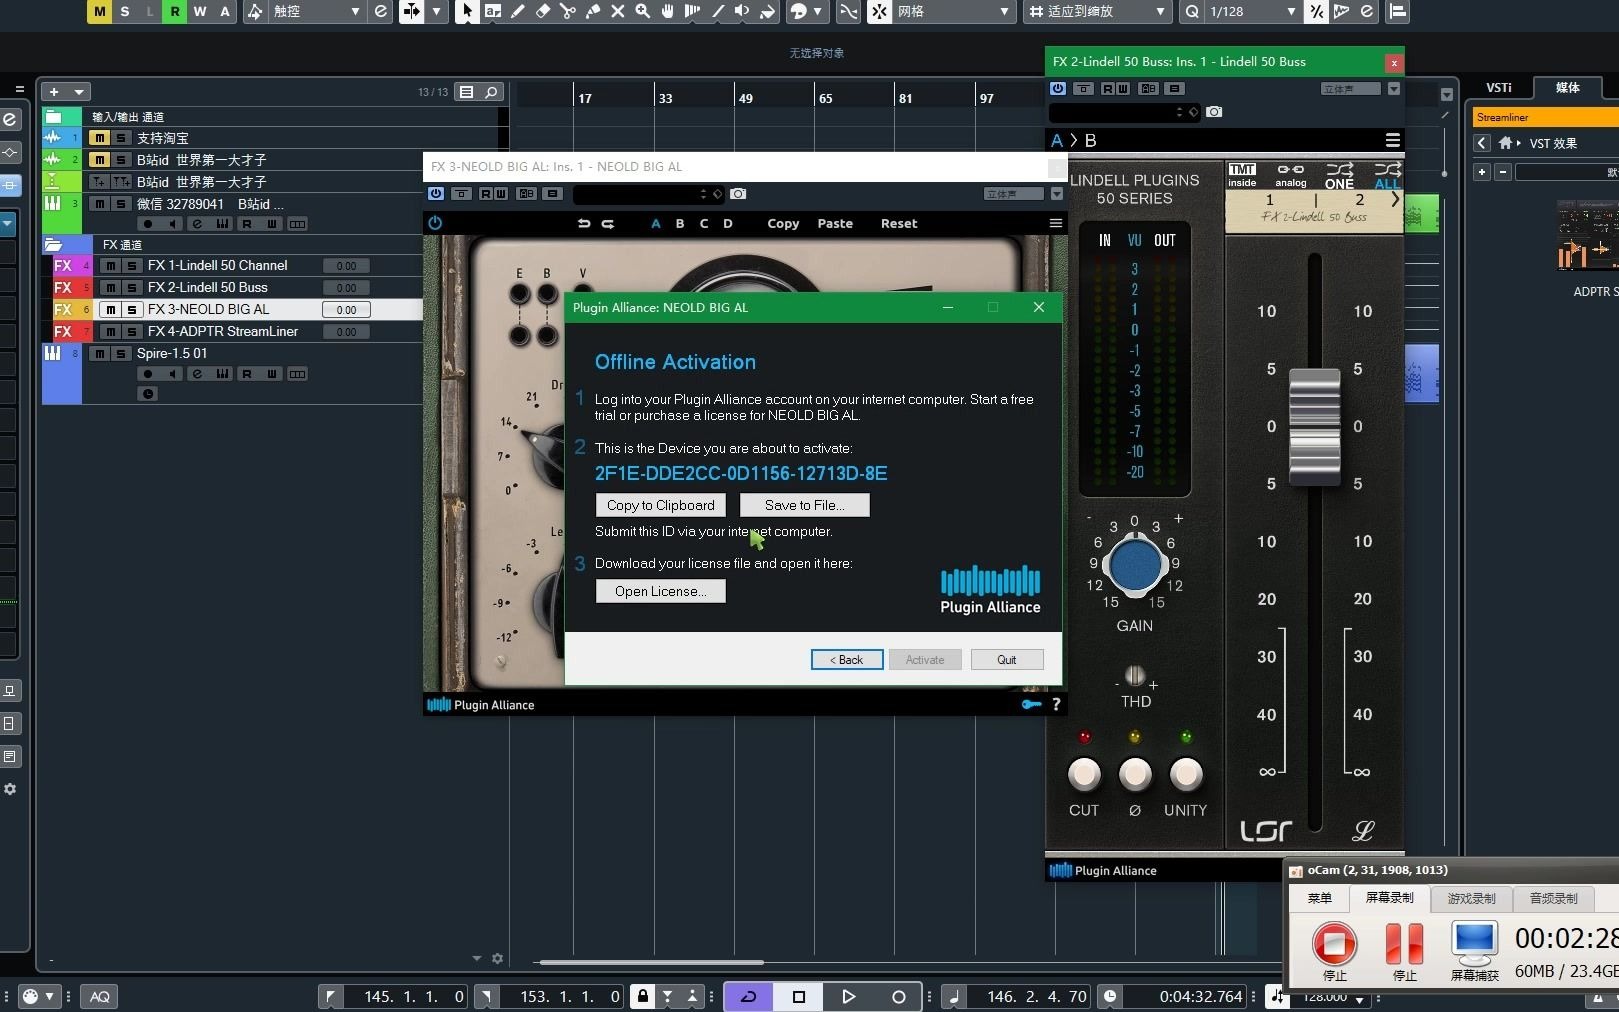The height and width of the screenshot is (1012, 1619).
Task: Select the Object Selection arrow tool
Action: coord(467,12)
